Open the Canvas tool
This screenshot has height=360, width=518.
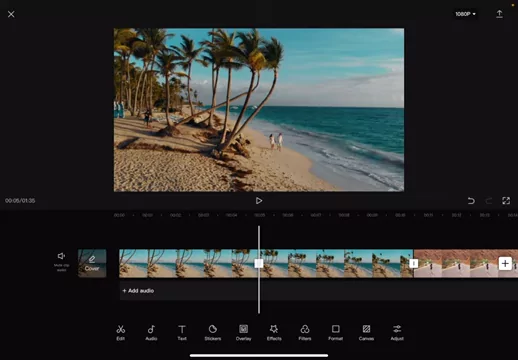point(366,333)
